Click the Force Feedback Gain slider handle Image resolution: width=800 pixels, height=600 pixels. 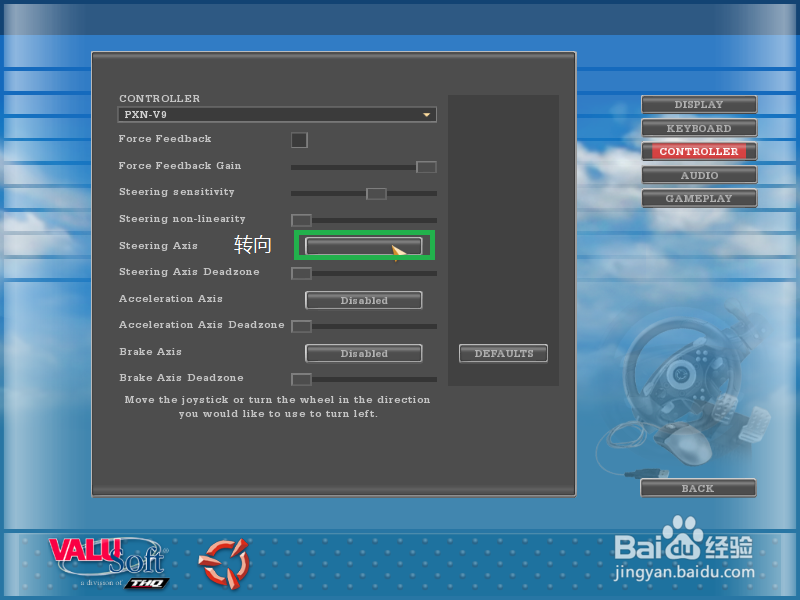click(426, 167)
